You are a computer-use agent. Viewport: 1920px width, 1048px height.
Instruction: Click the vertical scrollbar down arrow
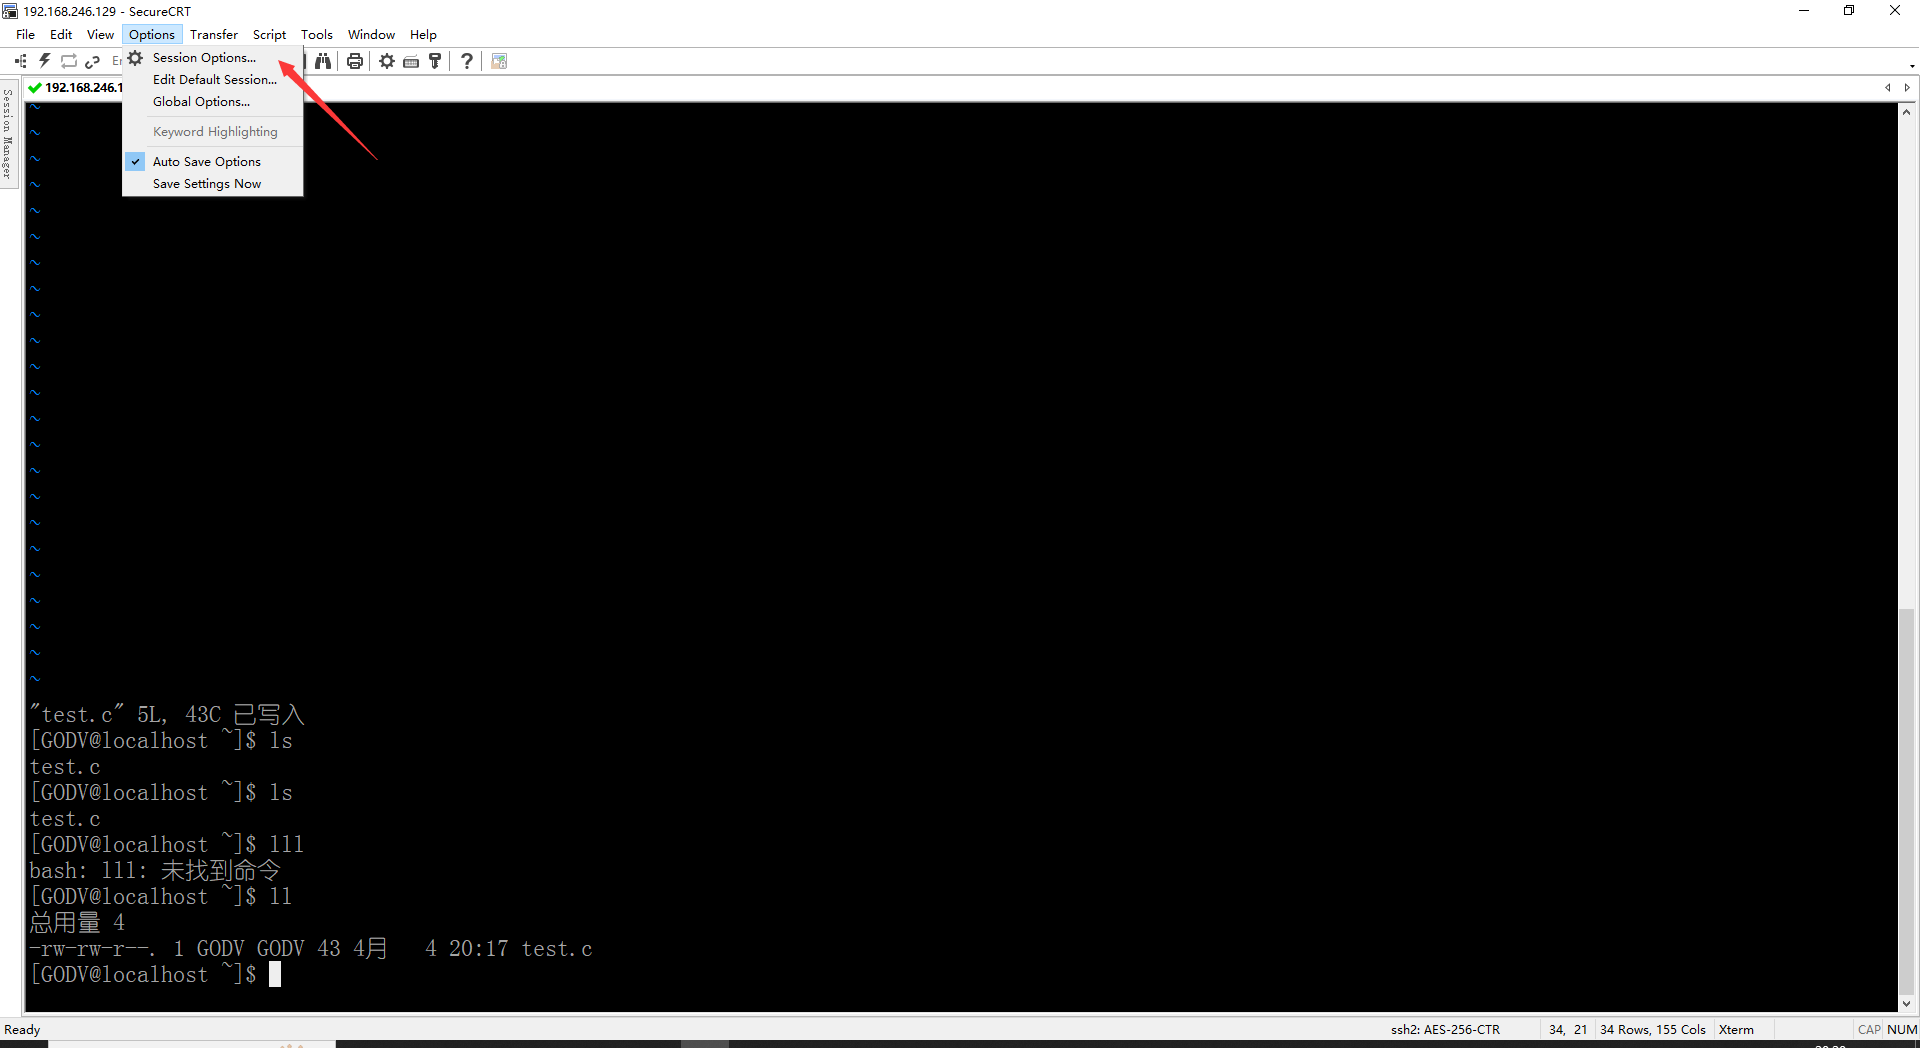pyautogui.click(x=1908, y=1004)
